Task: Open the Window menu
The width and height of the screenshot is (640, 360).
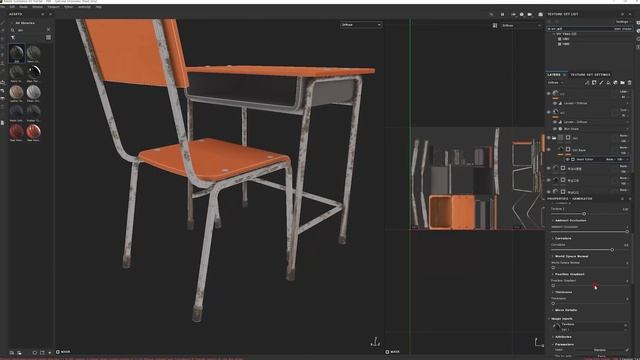Action: pyautogui.click(x=38, y=7)
